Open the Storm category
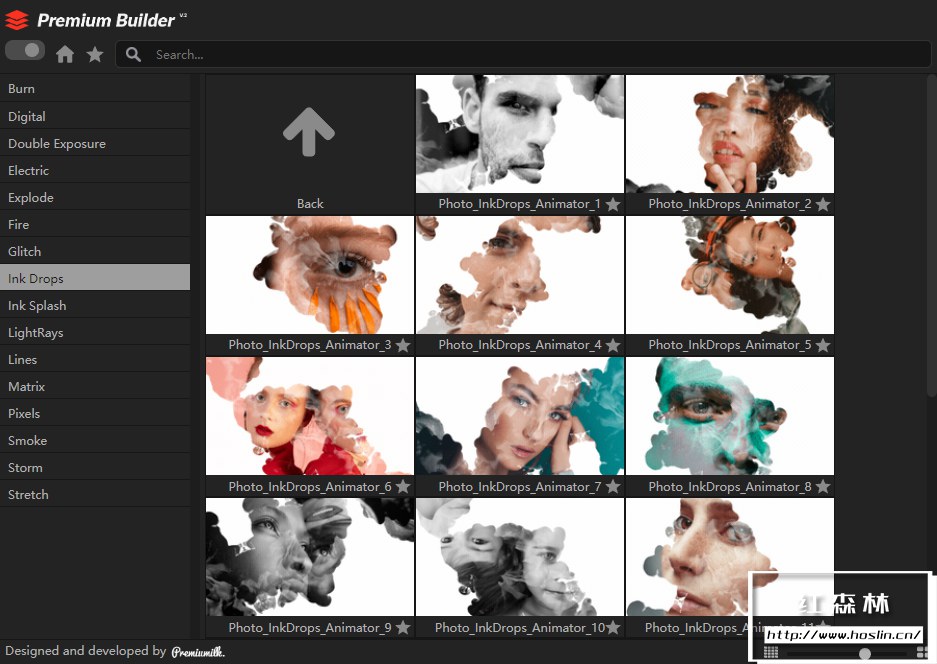 (x=95, y=467)
